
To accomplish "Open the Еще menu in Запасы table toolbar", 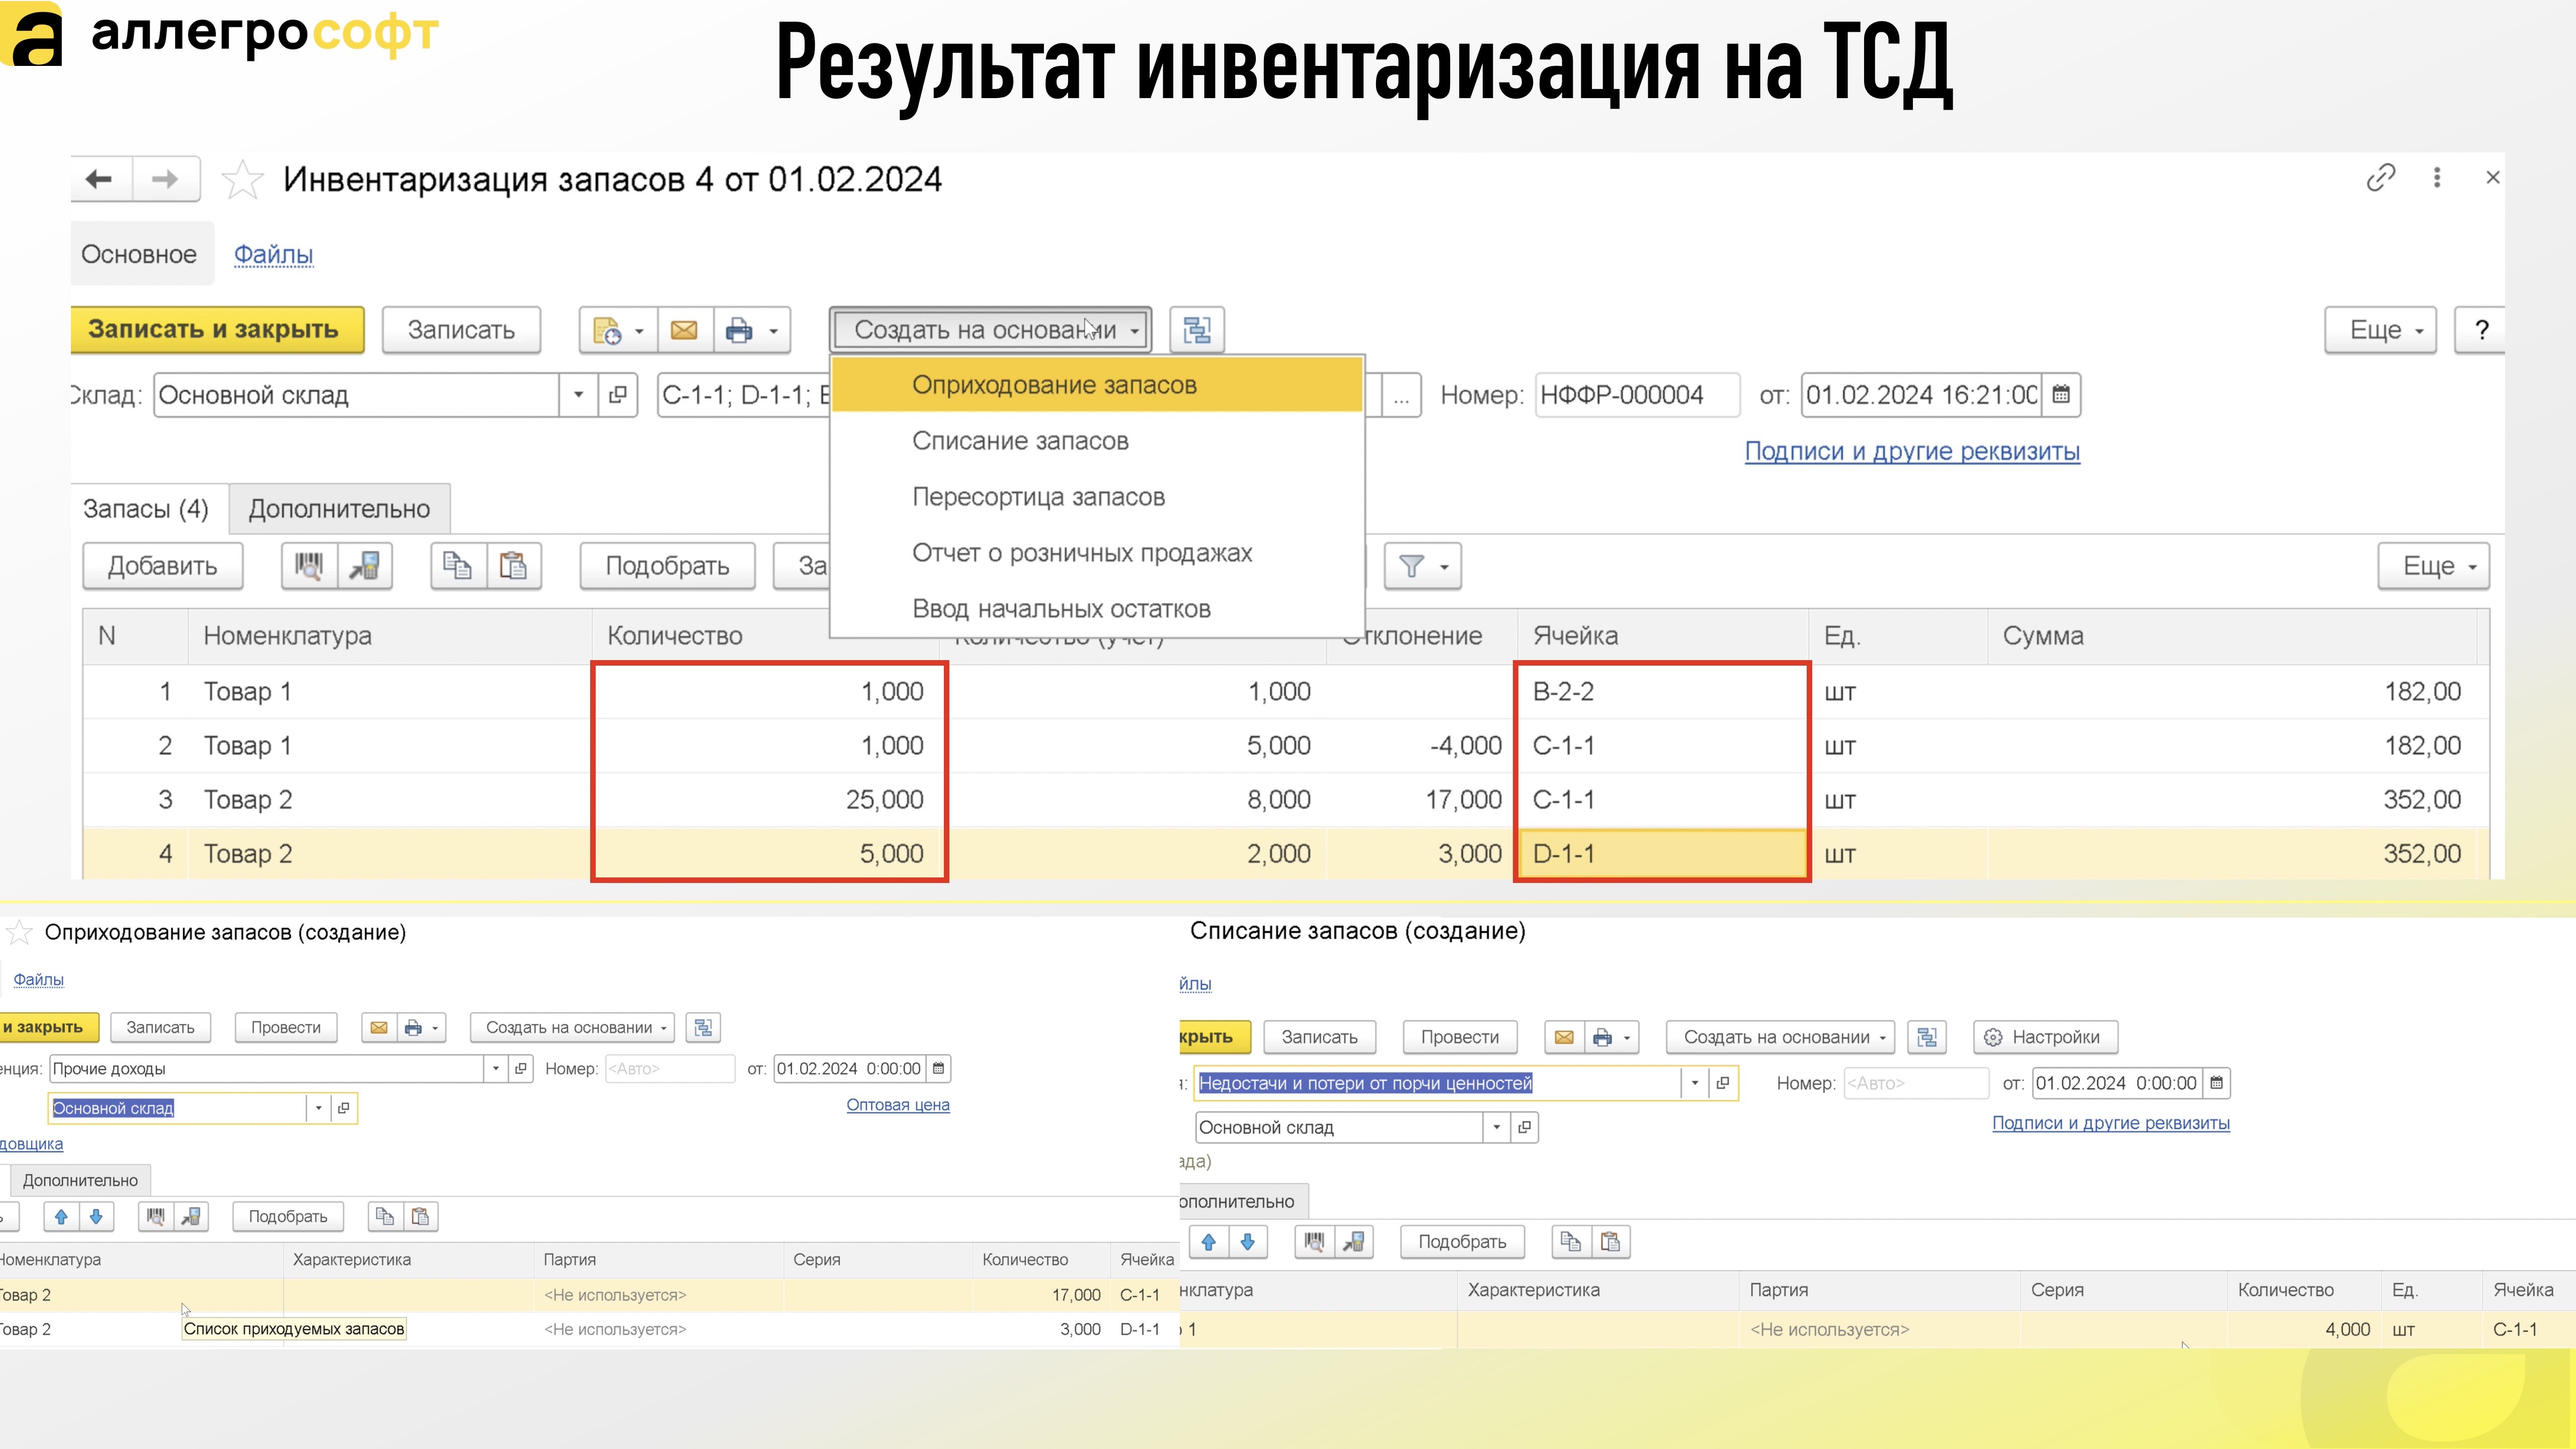I will click(x=2434, y=566).
